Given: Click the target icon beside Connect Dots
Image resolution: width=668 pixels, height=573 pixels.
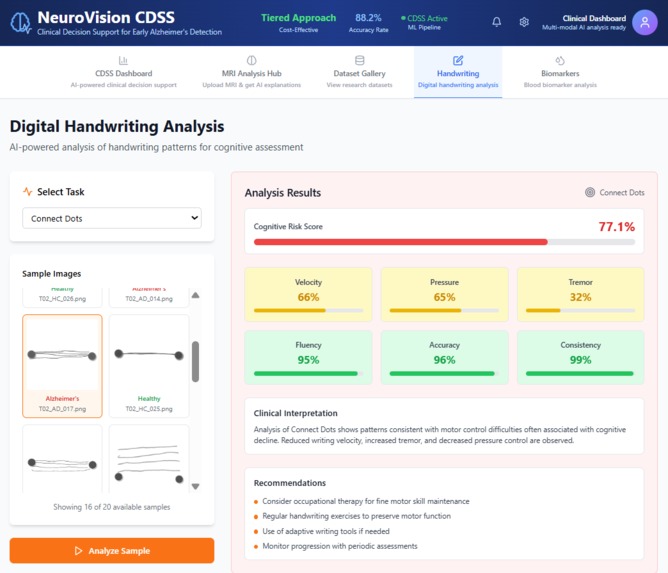Looking at the screenshot, I should 590,192.
